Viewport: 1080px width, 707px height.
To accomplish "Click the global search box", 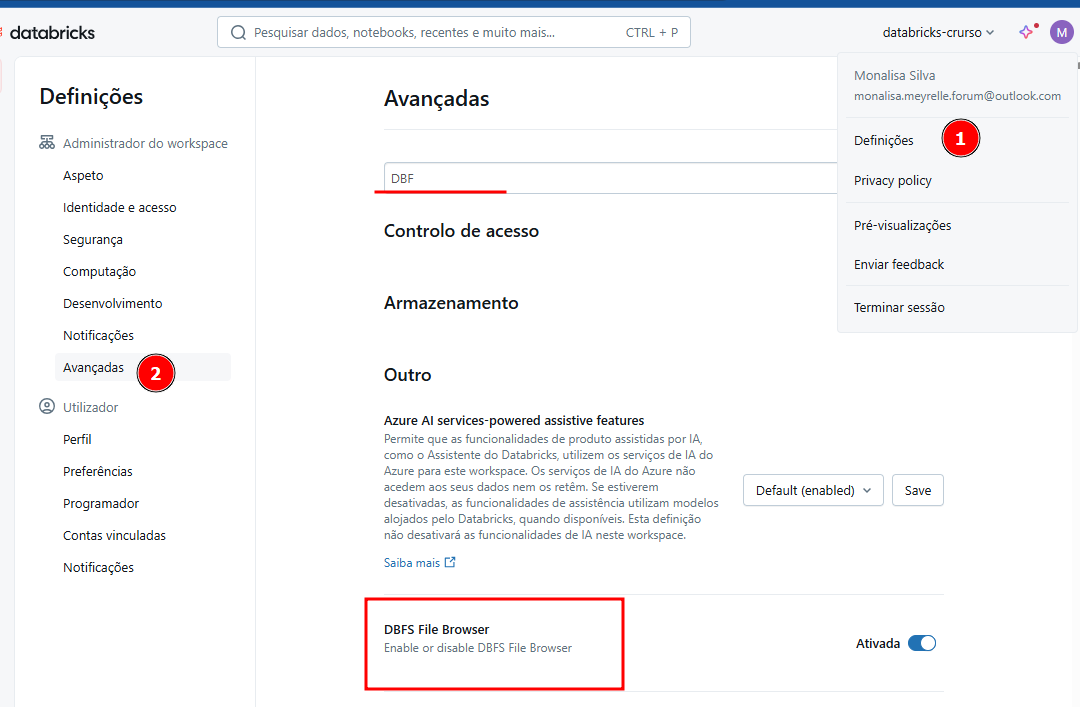I will pos(454,32).
